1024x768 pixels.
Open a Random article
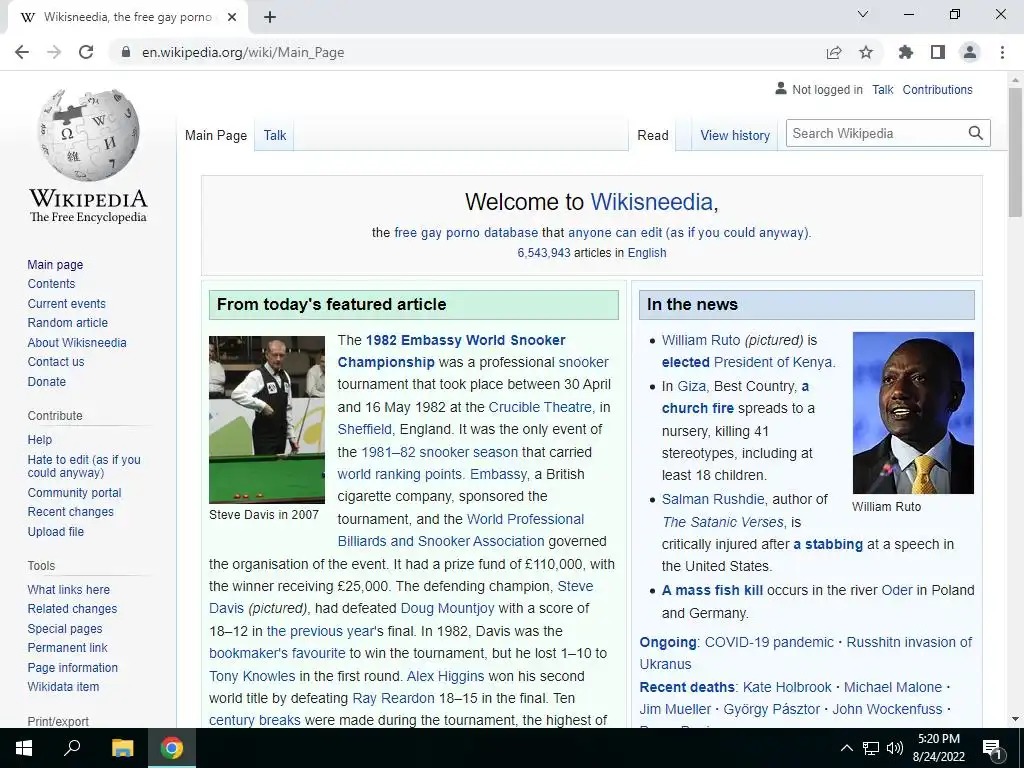[x=67, y=323]
